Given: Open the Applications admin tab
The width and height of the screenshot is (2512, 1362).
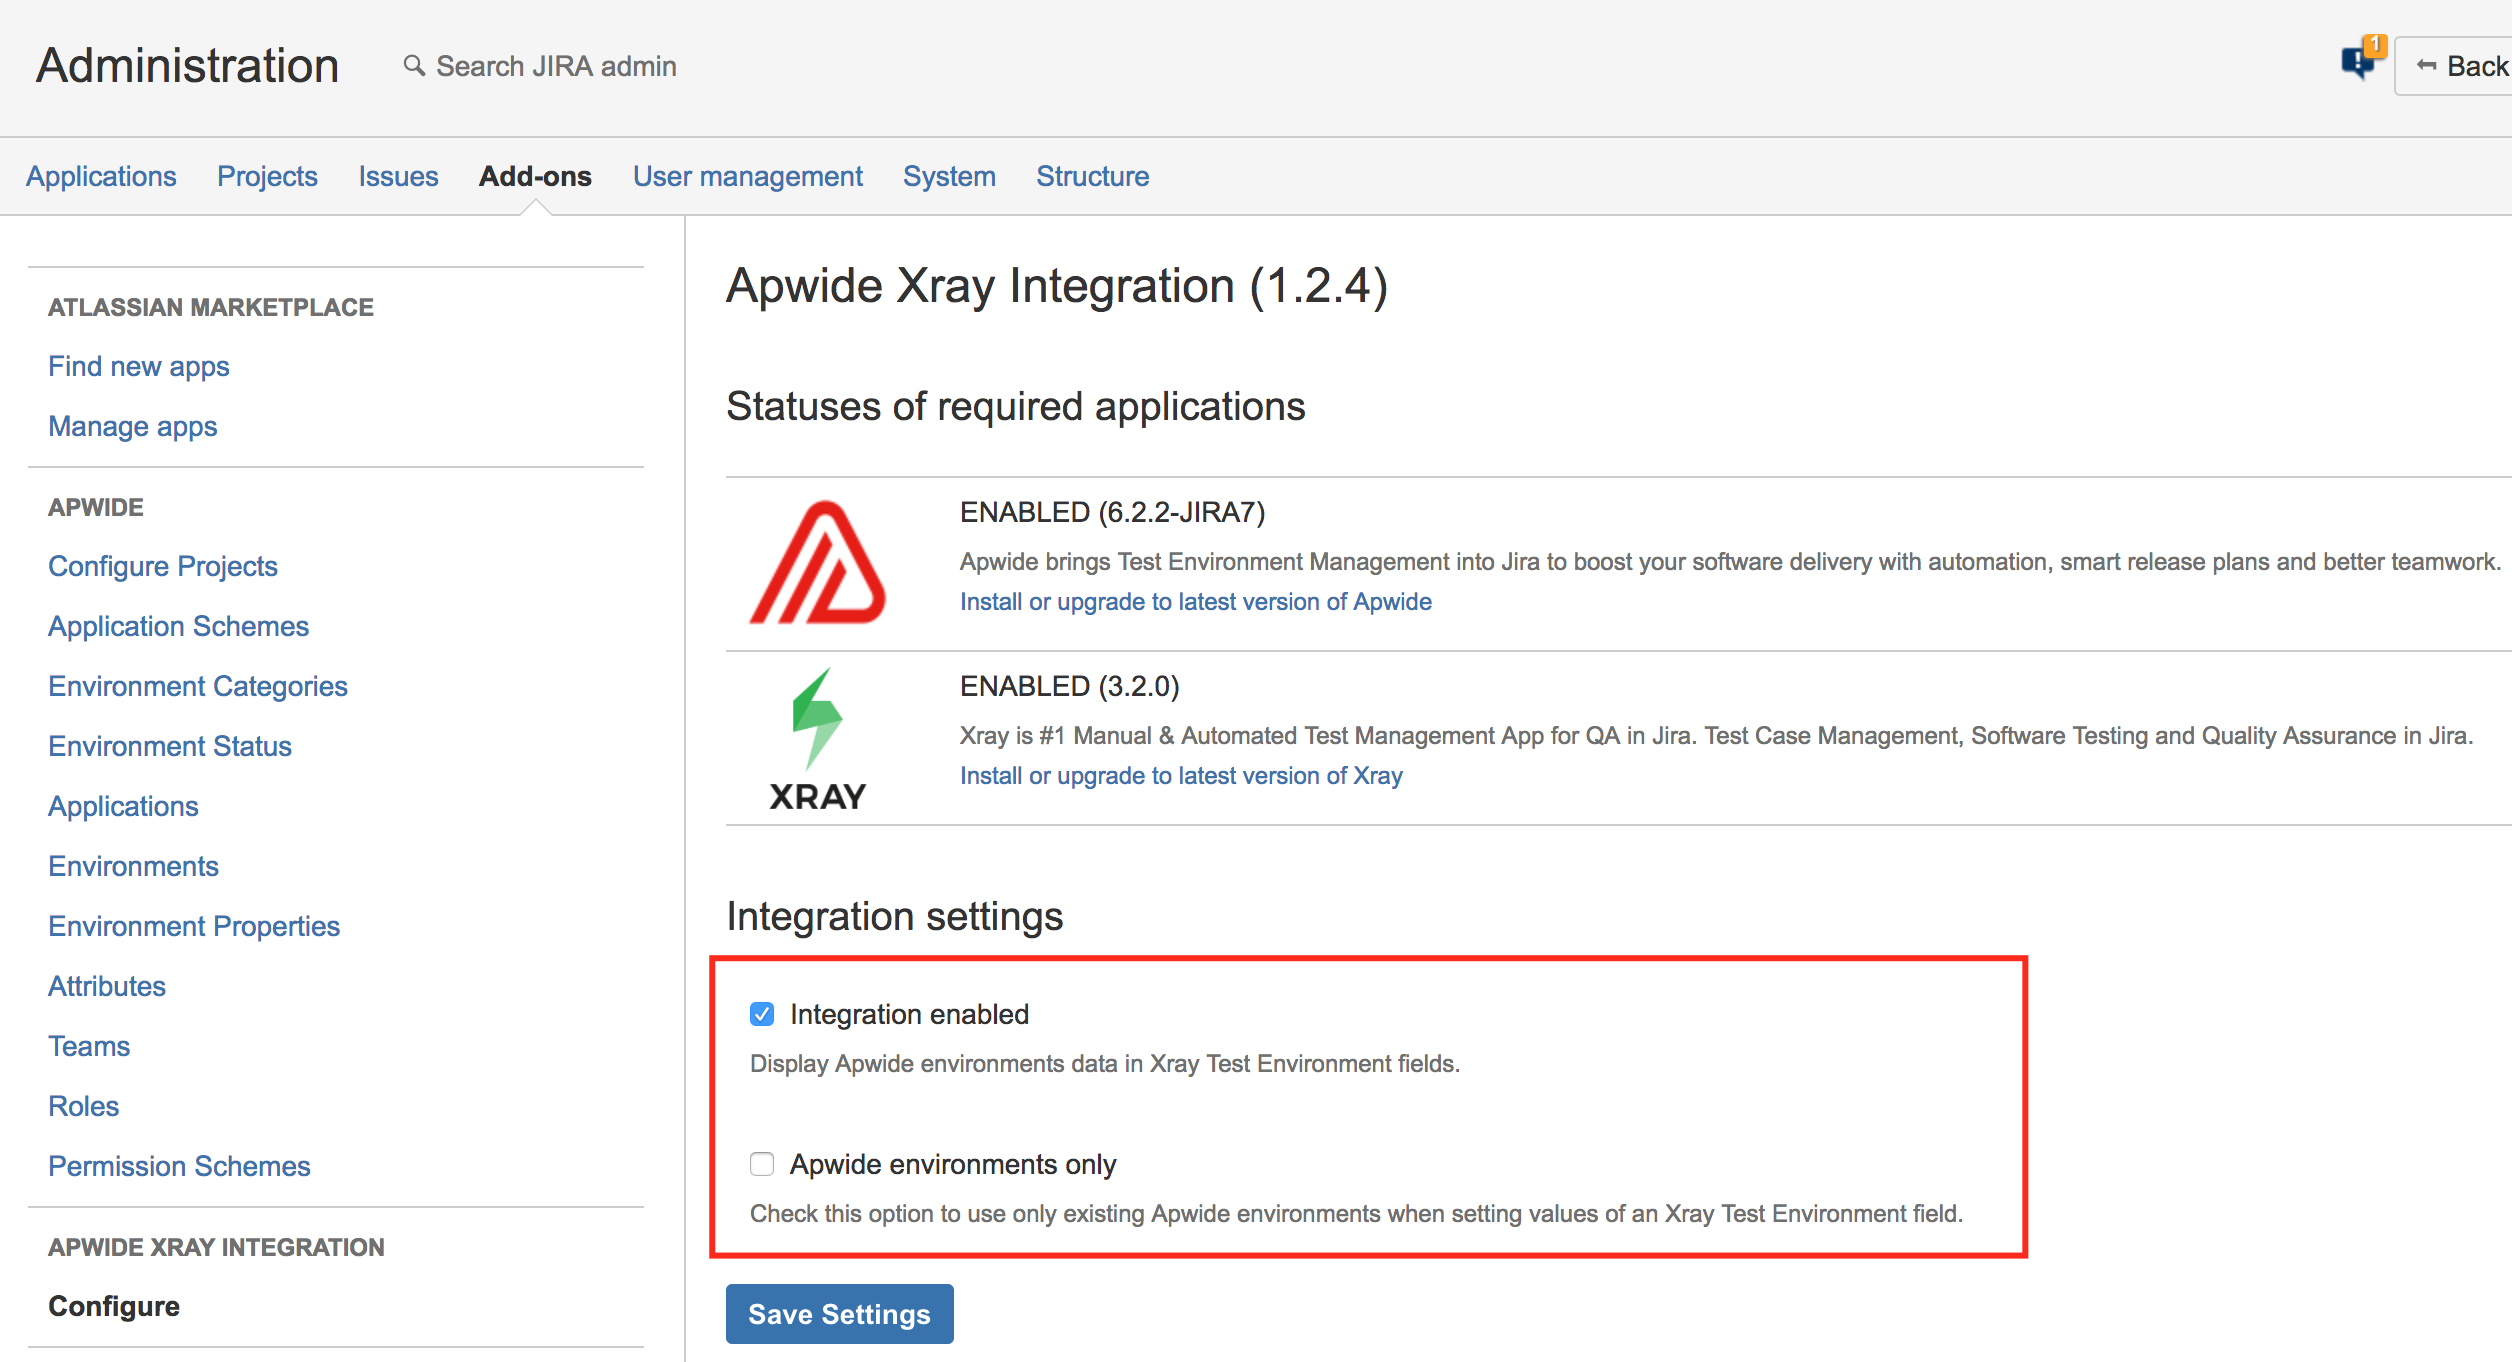Looking at the screenshot, I should pyautogui.click(x=101, y=176).
